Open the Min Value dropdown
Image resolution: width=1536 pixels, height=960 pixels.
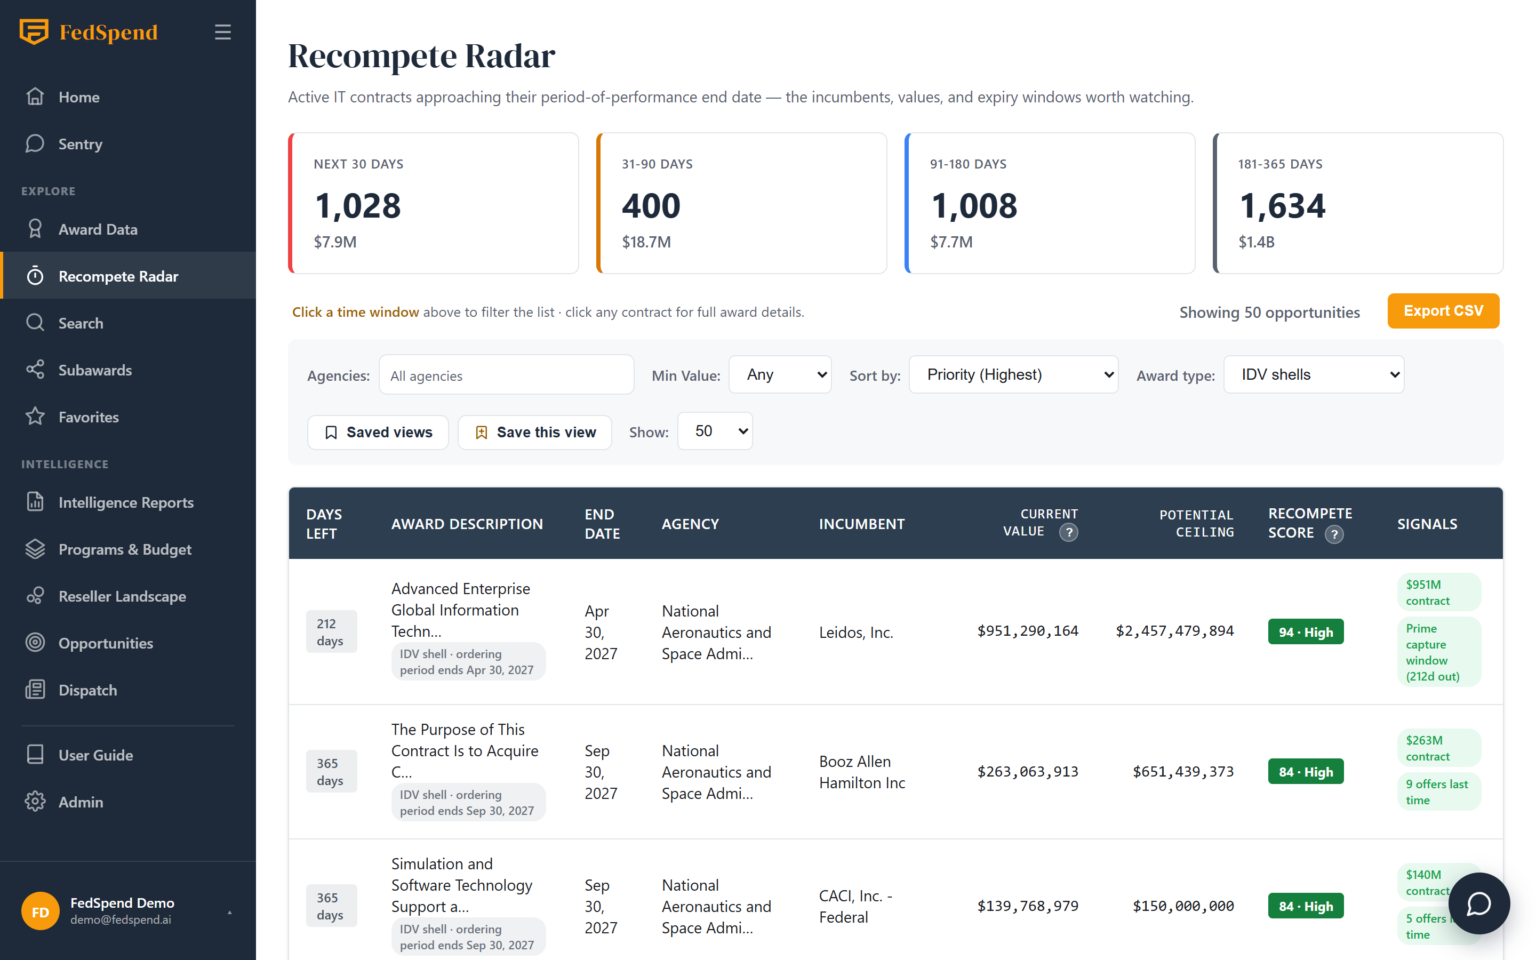pos(780,375)
